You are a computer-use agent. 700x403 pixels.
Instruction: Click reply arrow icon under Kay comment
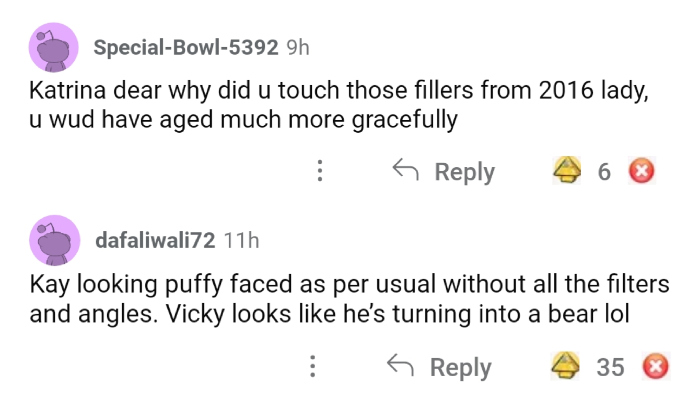tap(400, 367)
